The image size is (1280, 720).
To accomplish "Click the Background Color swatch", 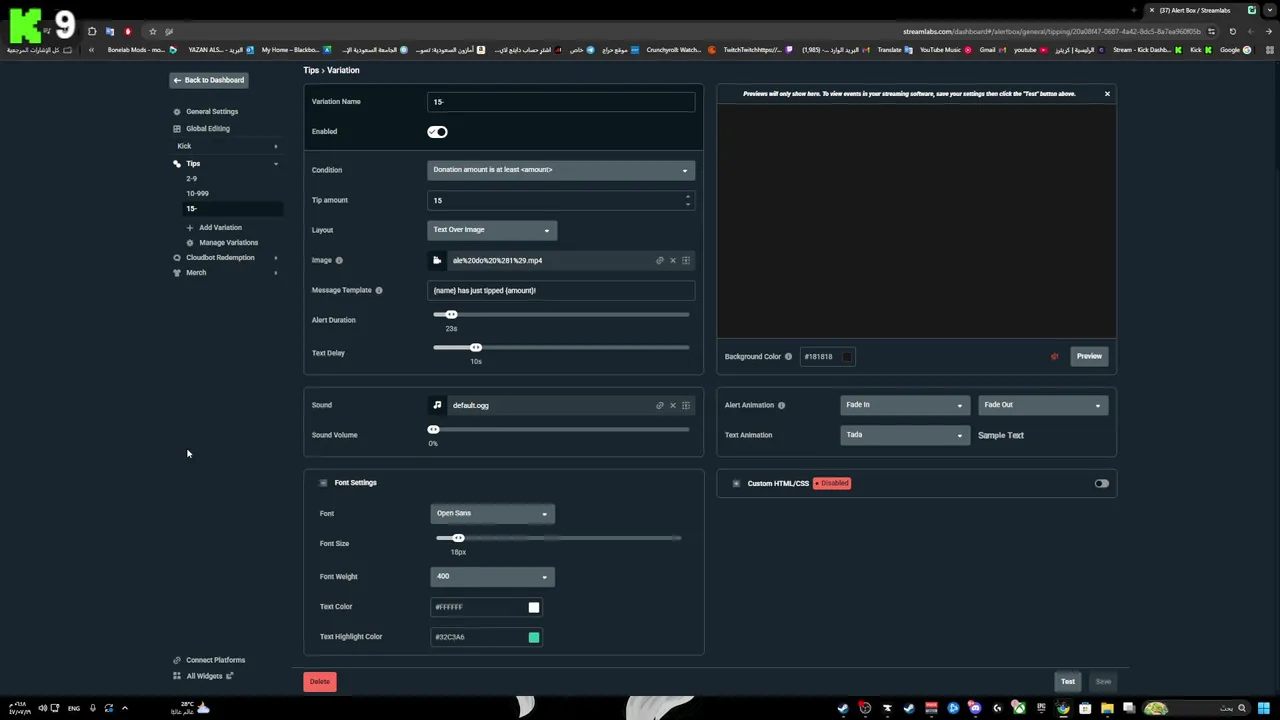I will coord(846,356).
